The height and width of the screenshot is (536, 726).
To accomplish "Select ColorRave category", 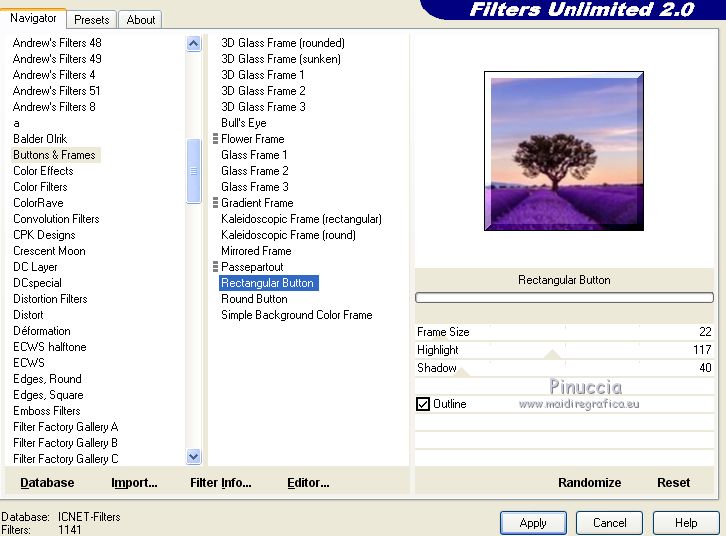I will [38, 203].
